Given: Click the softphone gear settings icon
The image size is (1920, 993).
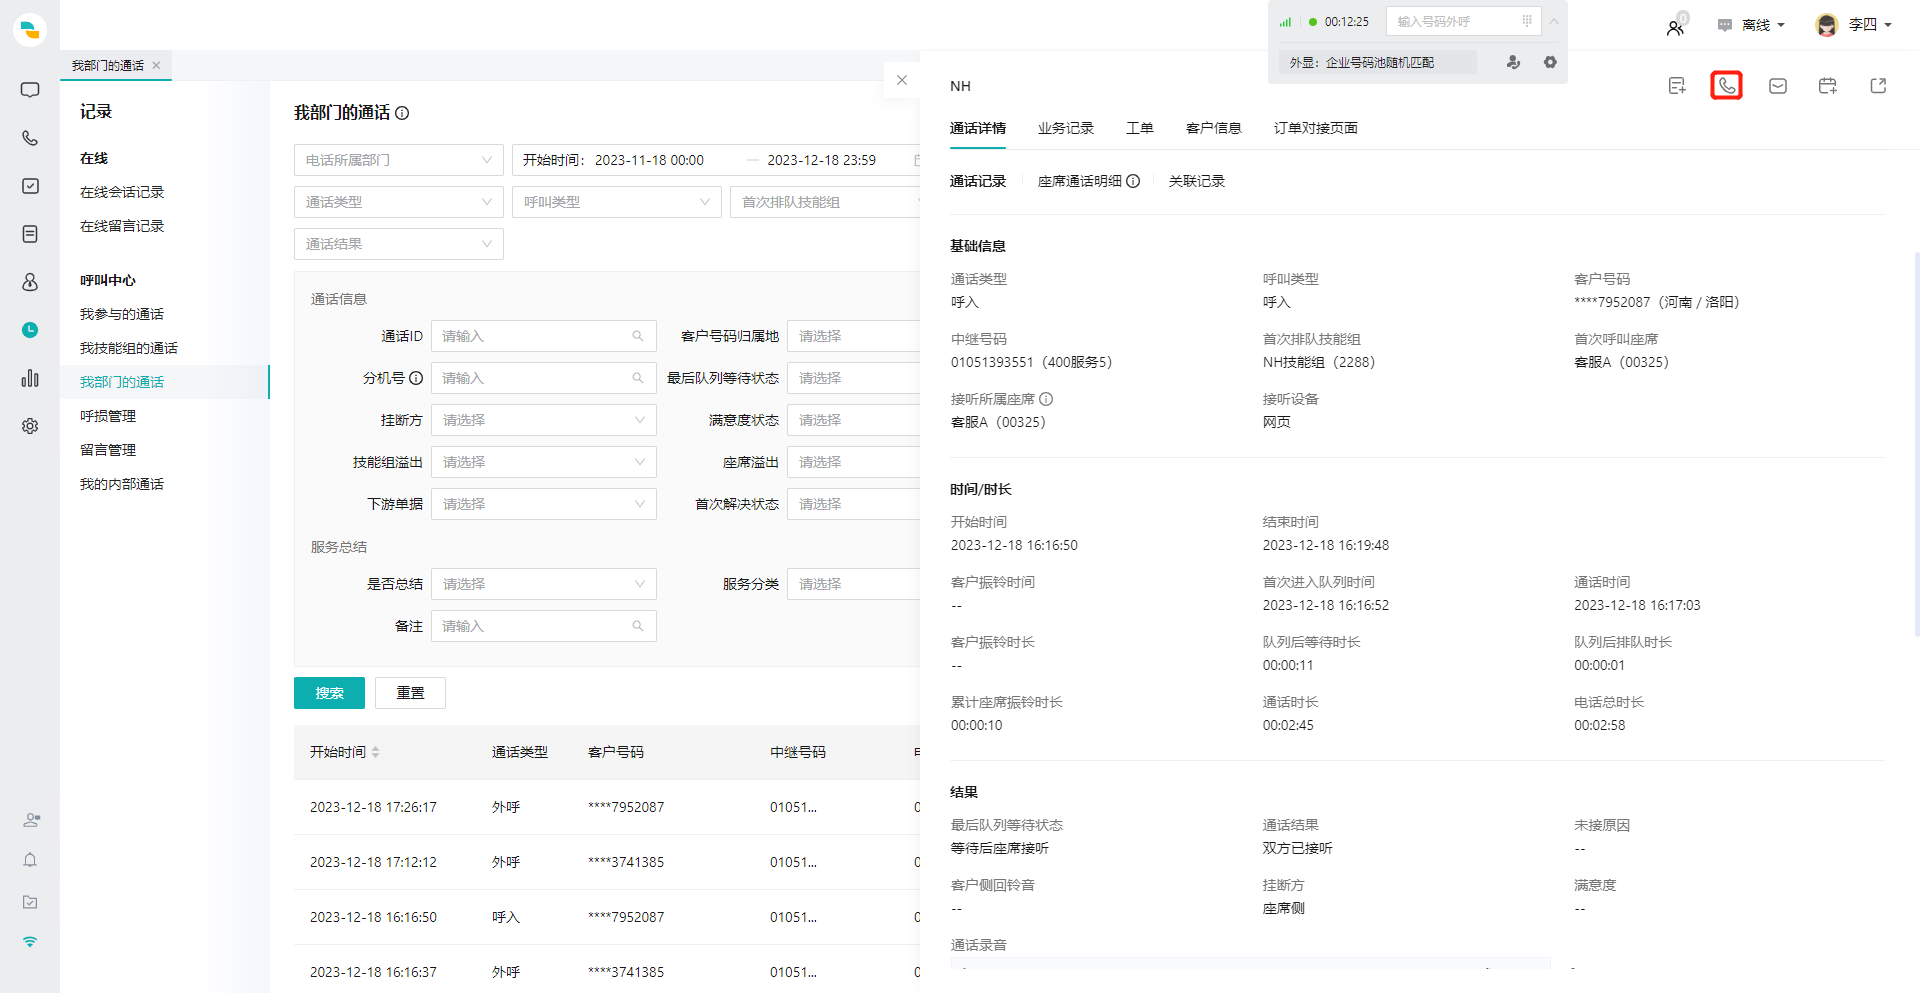Looking at the screenshot, I should point(1550,62).
